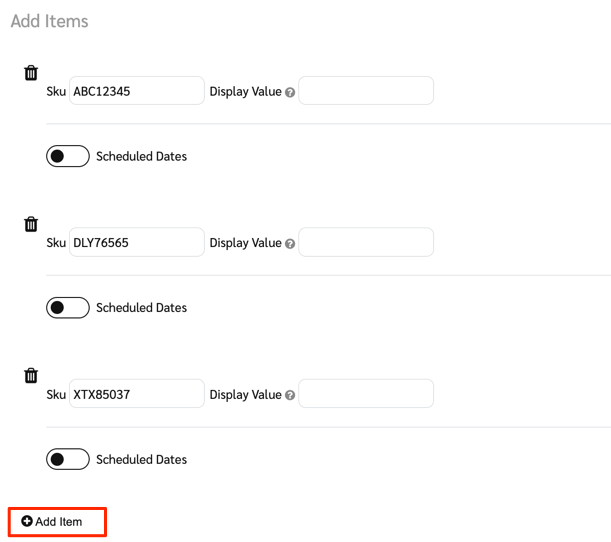611x542 pixels.
Task: Click the Display Value field for ABC12345
Action: pos(366,91)
